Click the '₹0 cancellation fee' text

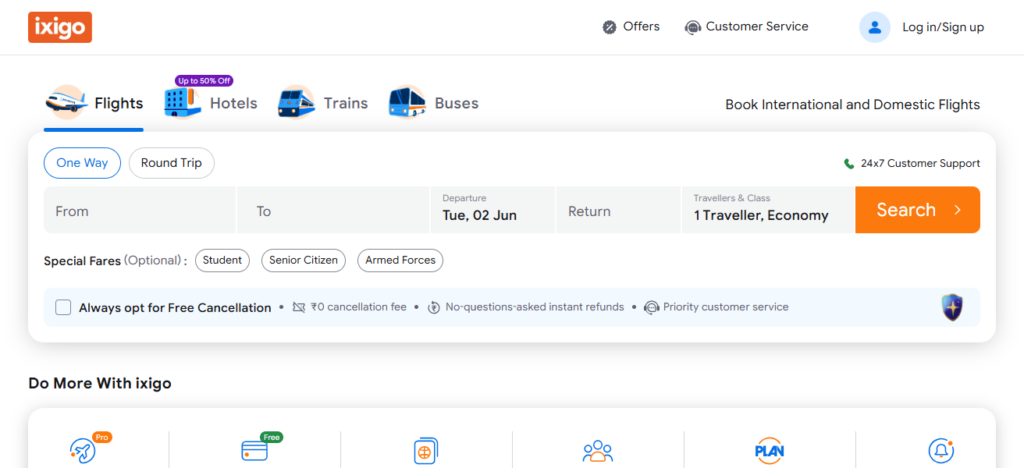[359, 307]
